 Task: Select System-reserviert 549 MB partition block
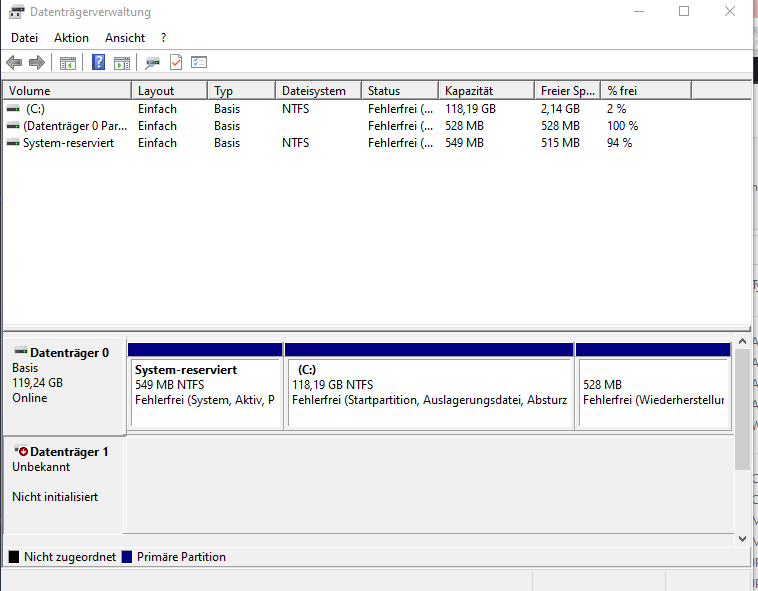(x=205, y=386)
